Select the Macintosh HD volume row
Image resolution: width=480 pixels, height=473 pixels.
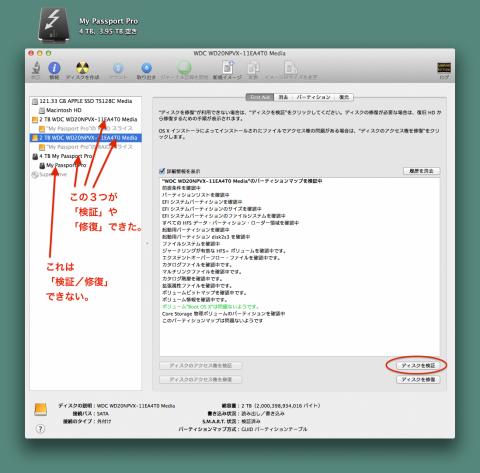pyautogui.click(x=86, y=110)
